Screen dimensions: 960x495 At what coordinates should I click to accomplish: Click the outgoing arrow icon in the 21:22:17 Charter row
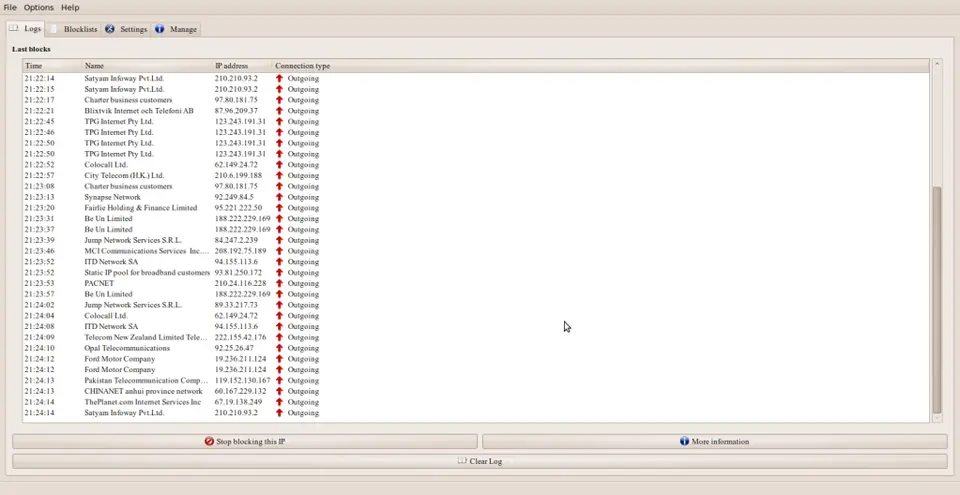[279, 100]
